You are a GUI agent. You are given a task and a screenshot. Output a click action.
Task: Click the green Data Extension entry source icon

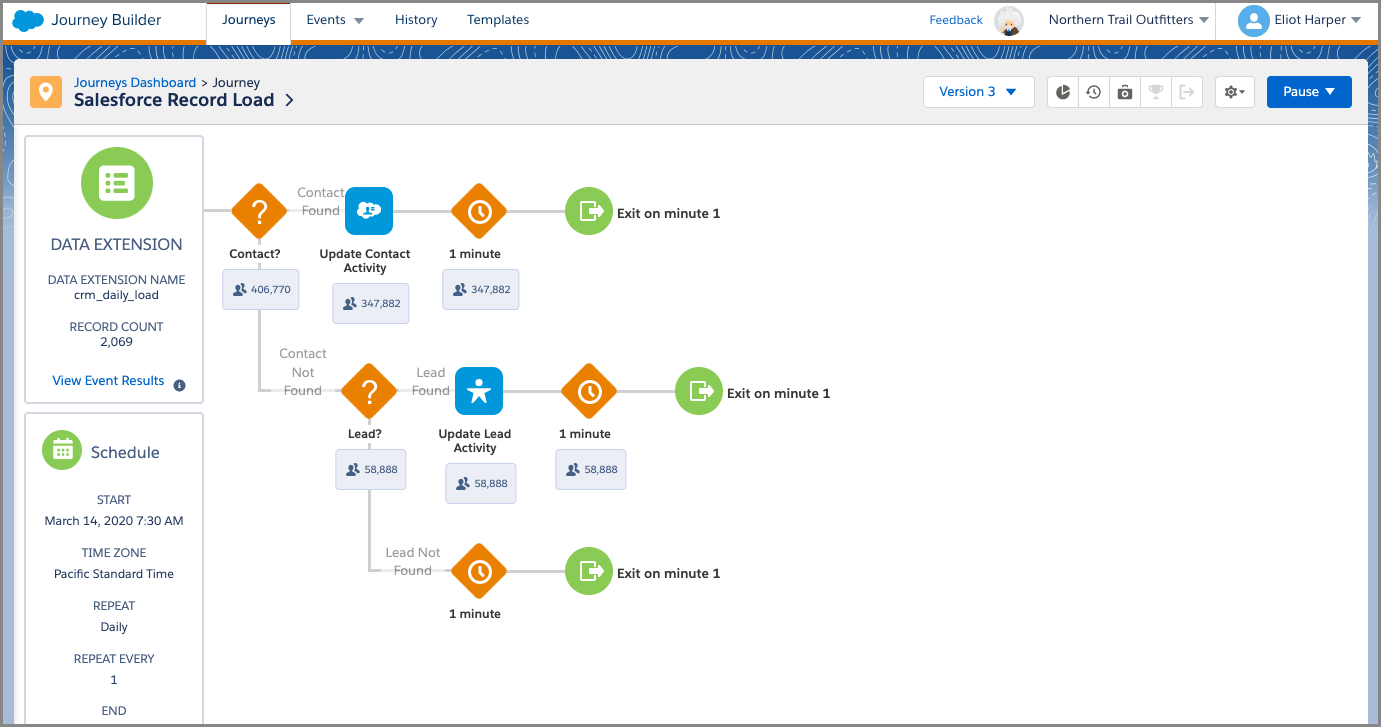[117, 183]
